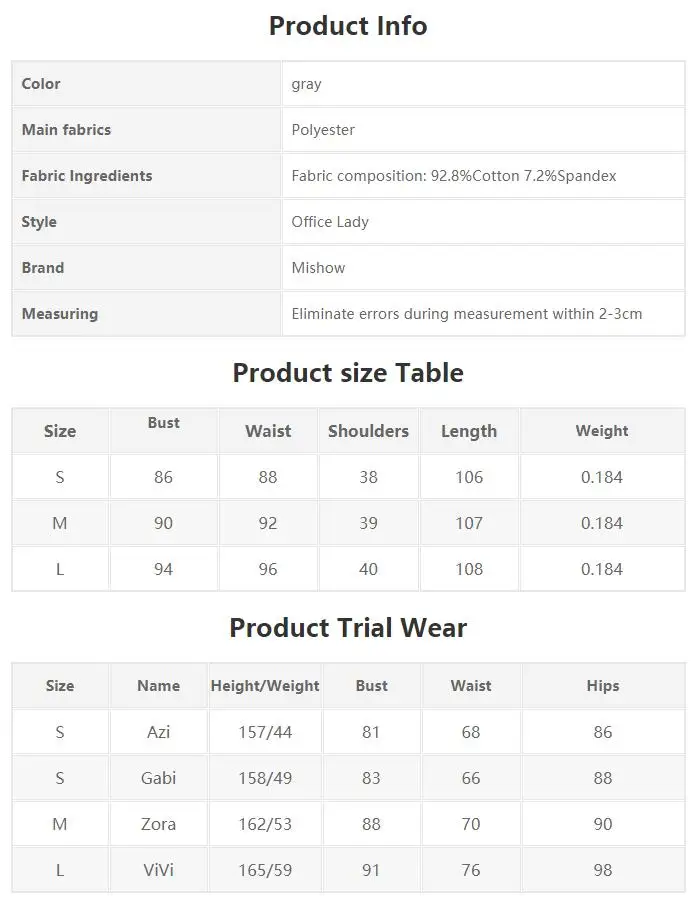The height and width of the screenshot is (909, 700).
Task: Click the "Height/Weight" column header
Action: pyautogui.click(x=265, y=686)
